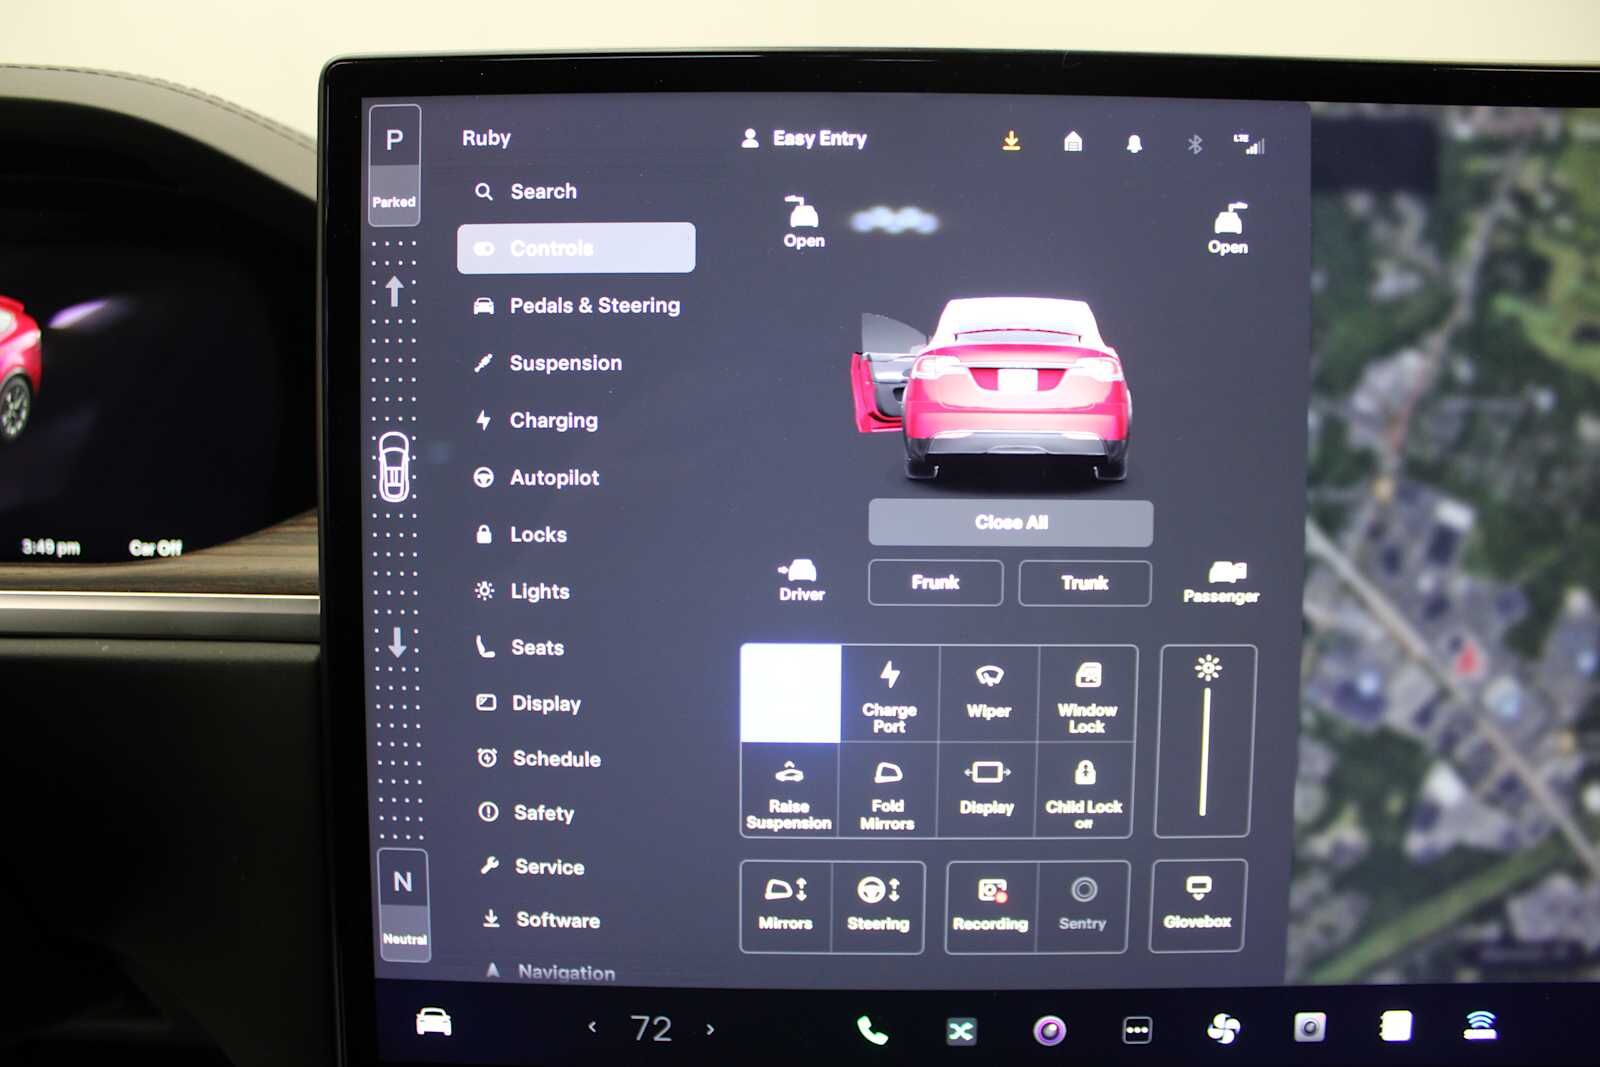Viewport: 1600px width, 1067px height.
Task: Tap the Driver door icon
Action: tap(801, 580)
